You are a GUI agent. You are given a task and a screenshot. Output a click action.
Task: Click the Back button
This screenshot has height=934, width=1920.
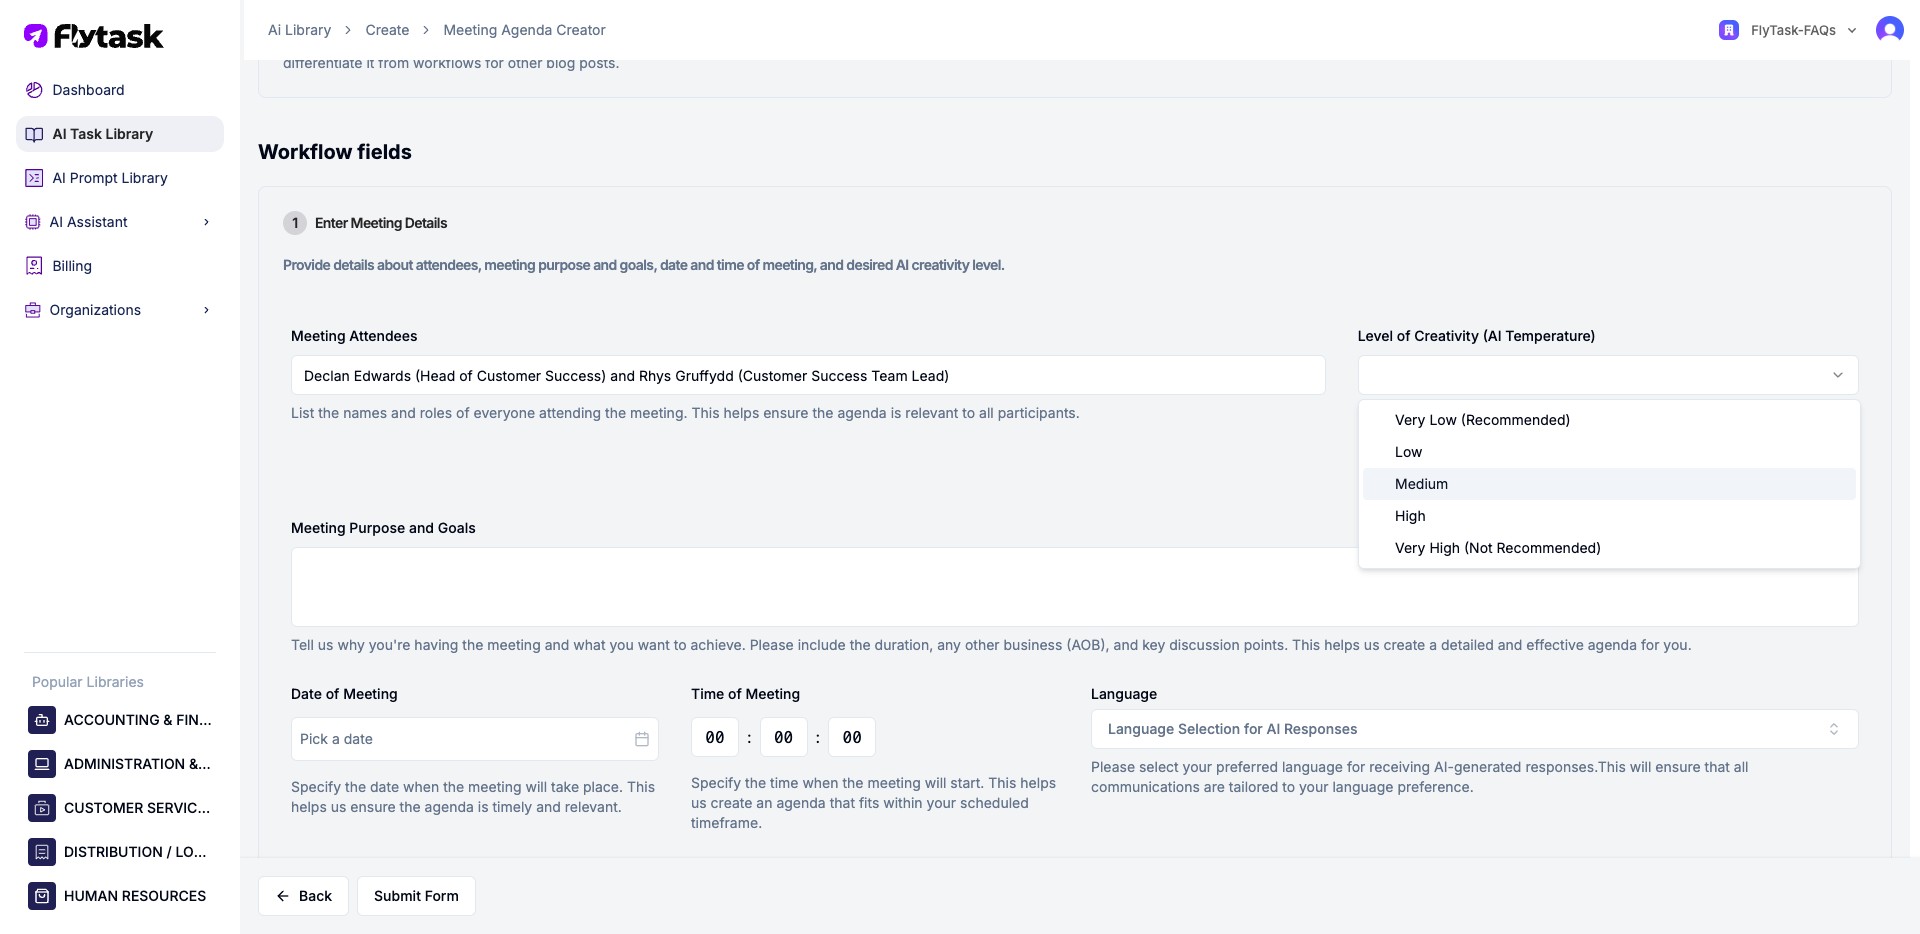click(x=303, y=896)
